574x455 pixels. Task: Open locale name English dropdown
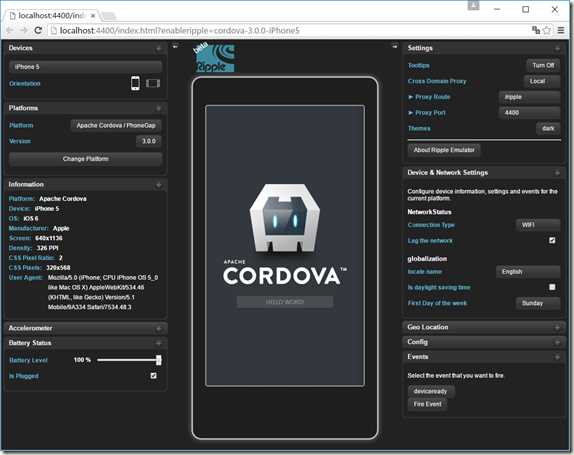pos(528,272)
